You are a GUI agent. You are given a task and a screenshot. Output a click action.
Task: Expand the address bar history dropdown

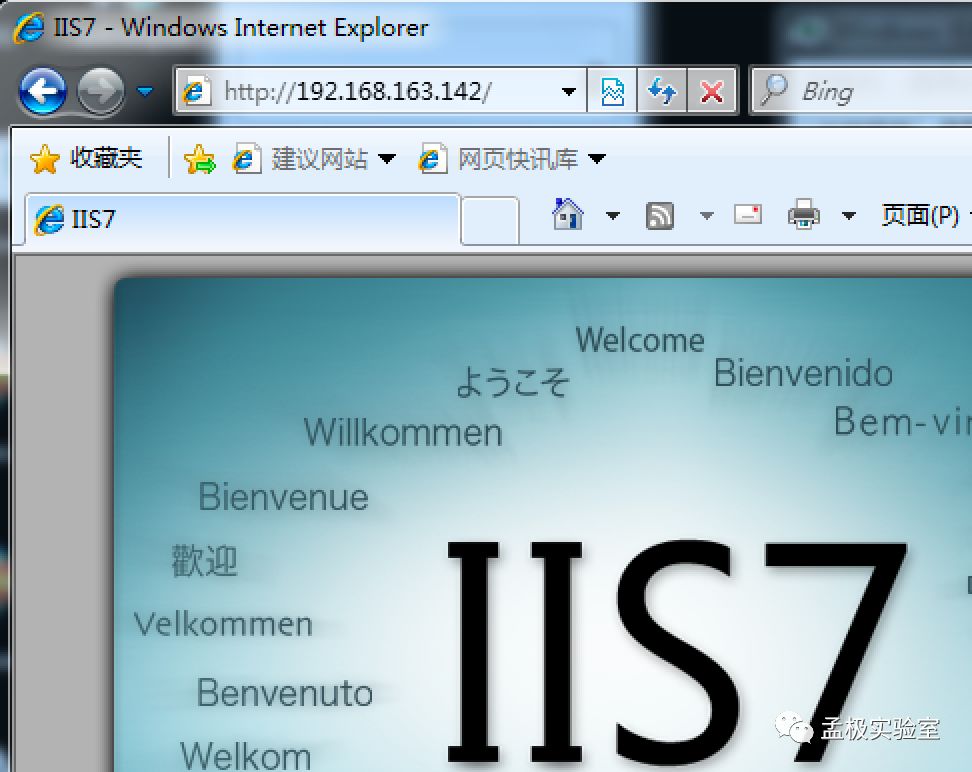tap(569, 93)
